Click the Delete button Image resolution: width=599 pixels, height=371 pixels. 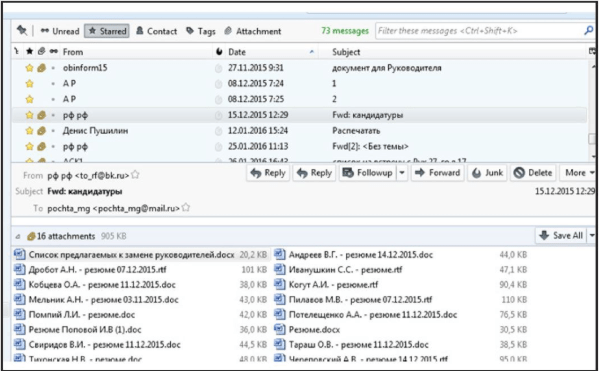(x=533, y=173)
